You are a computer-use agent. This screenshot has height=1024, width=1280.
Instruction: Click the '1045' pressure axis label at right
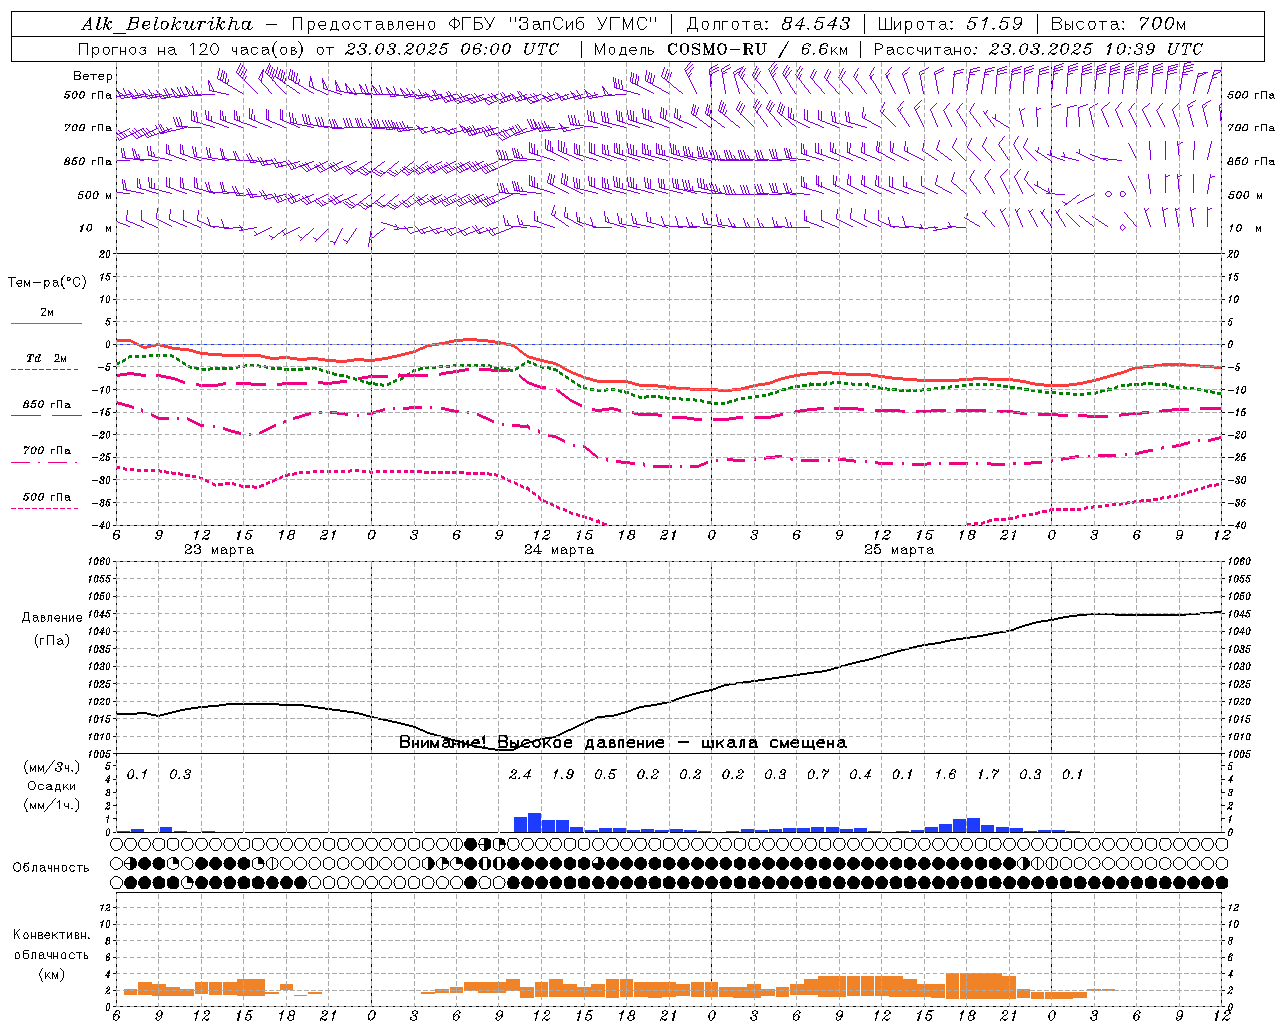pos(1239,614)
